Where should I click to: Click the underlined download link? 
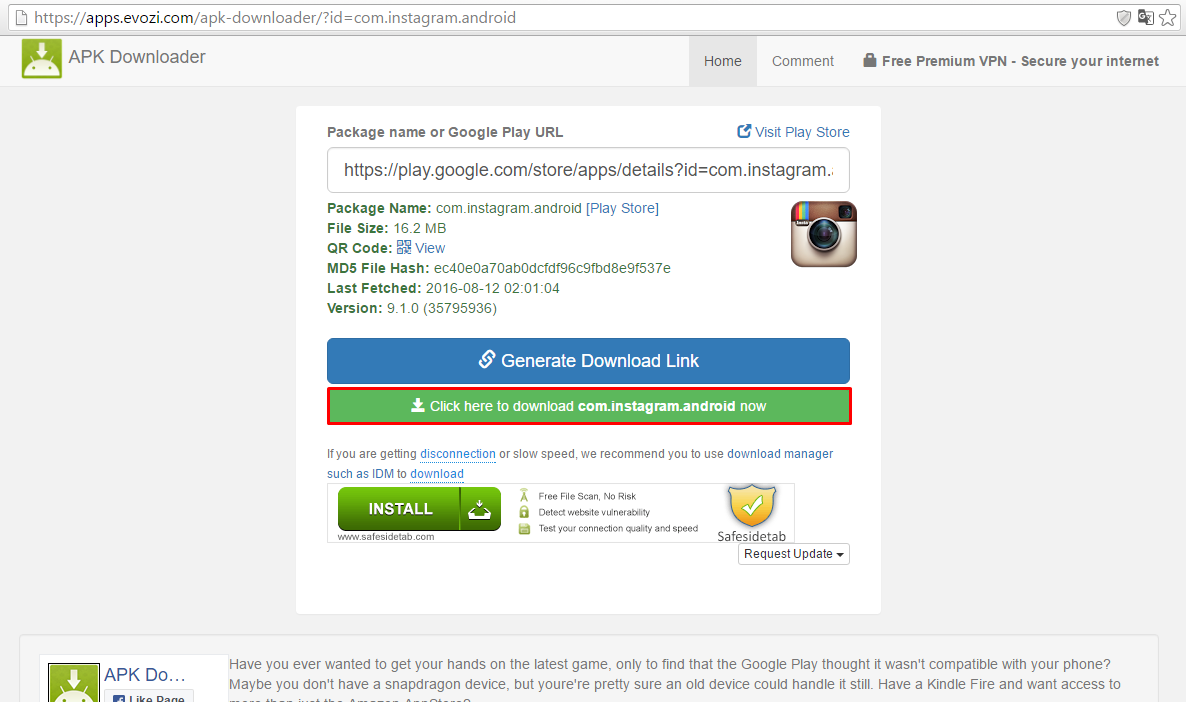[436, 474]
